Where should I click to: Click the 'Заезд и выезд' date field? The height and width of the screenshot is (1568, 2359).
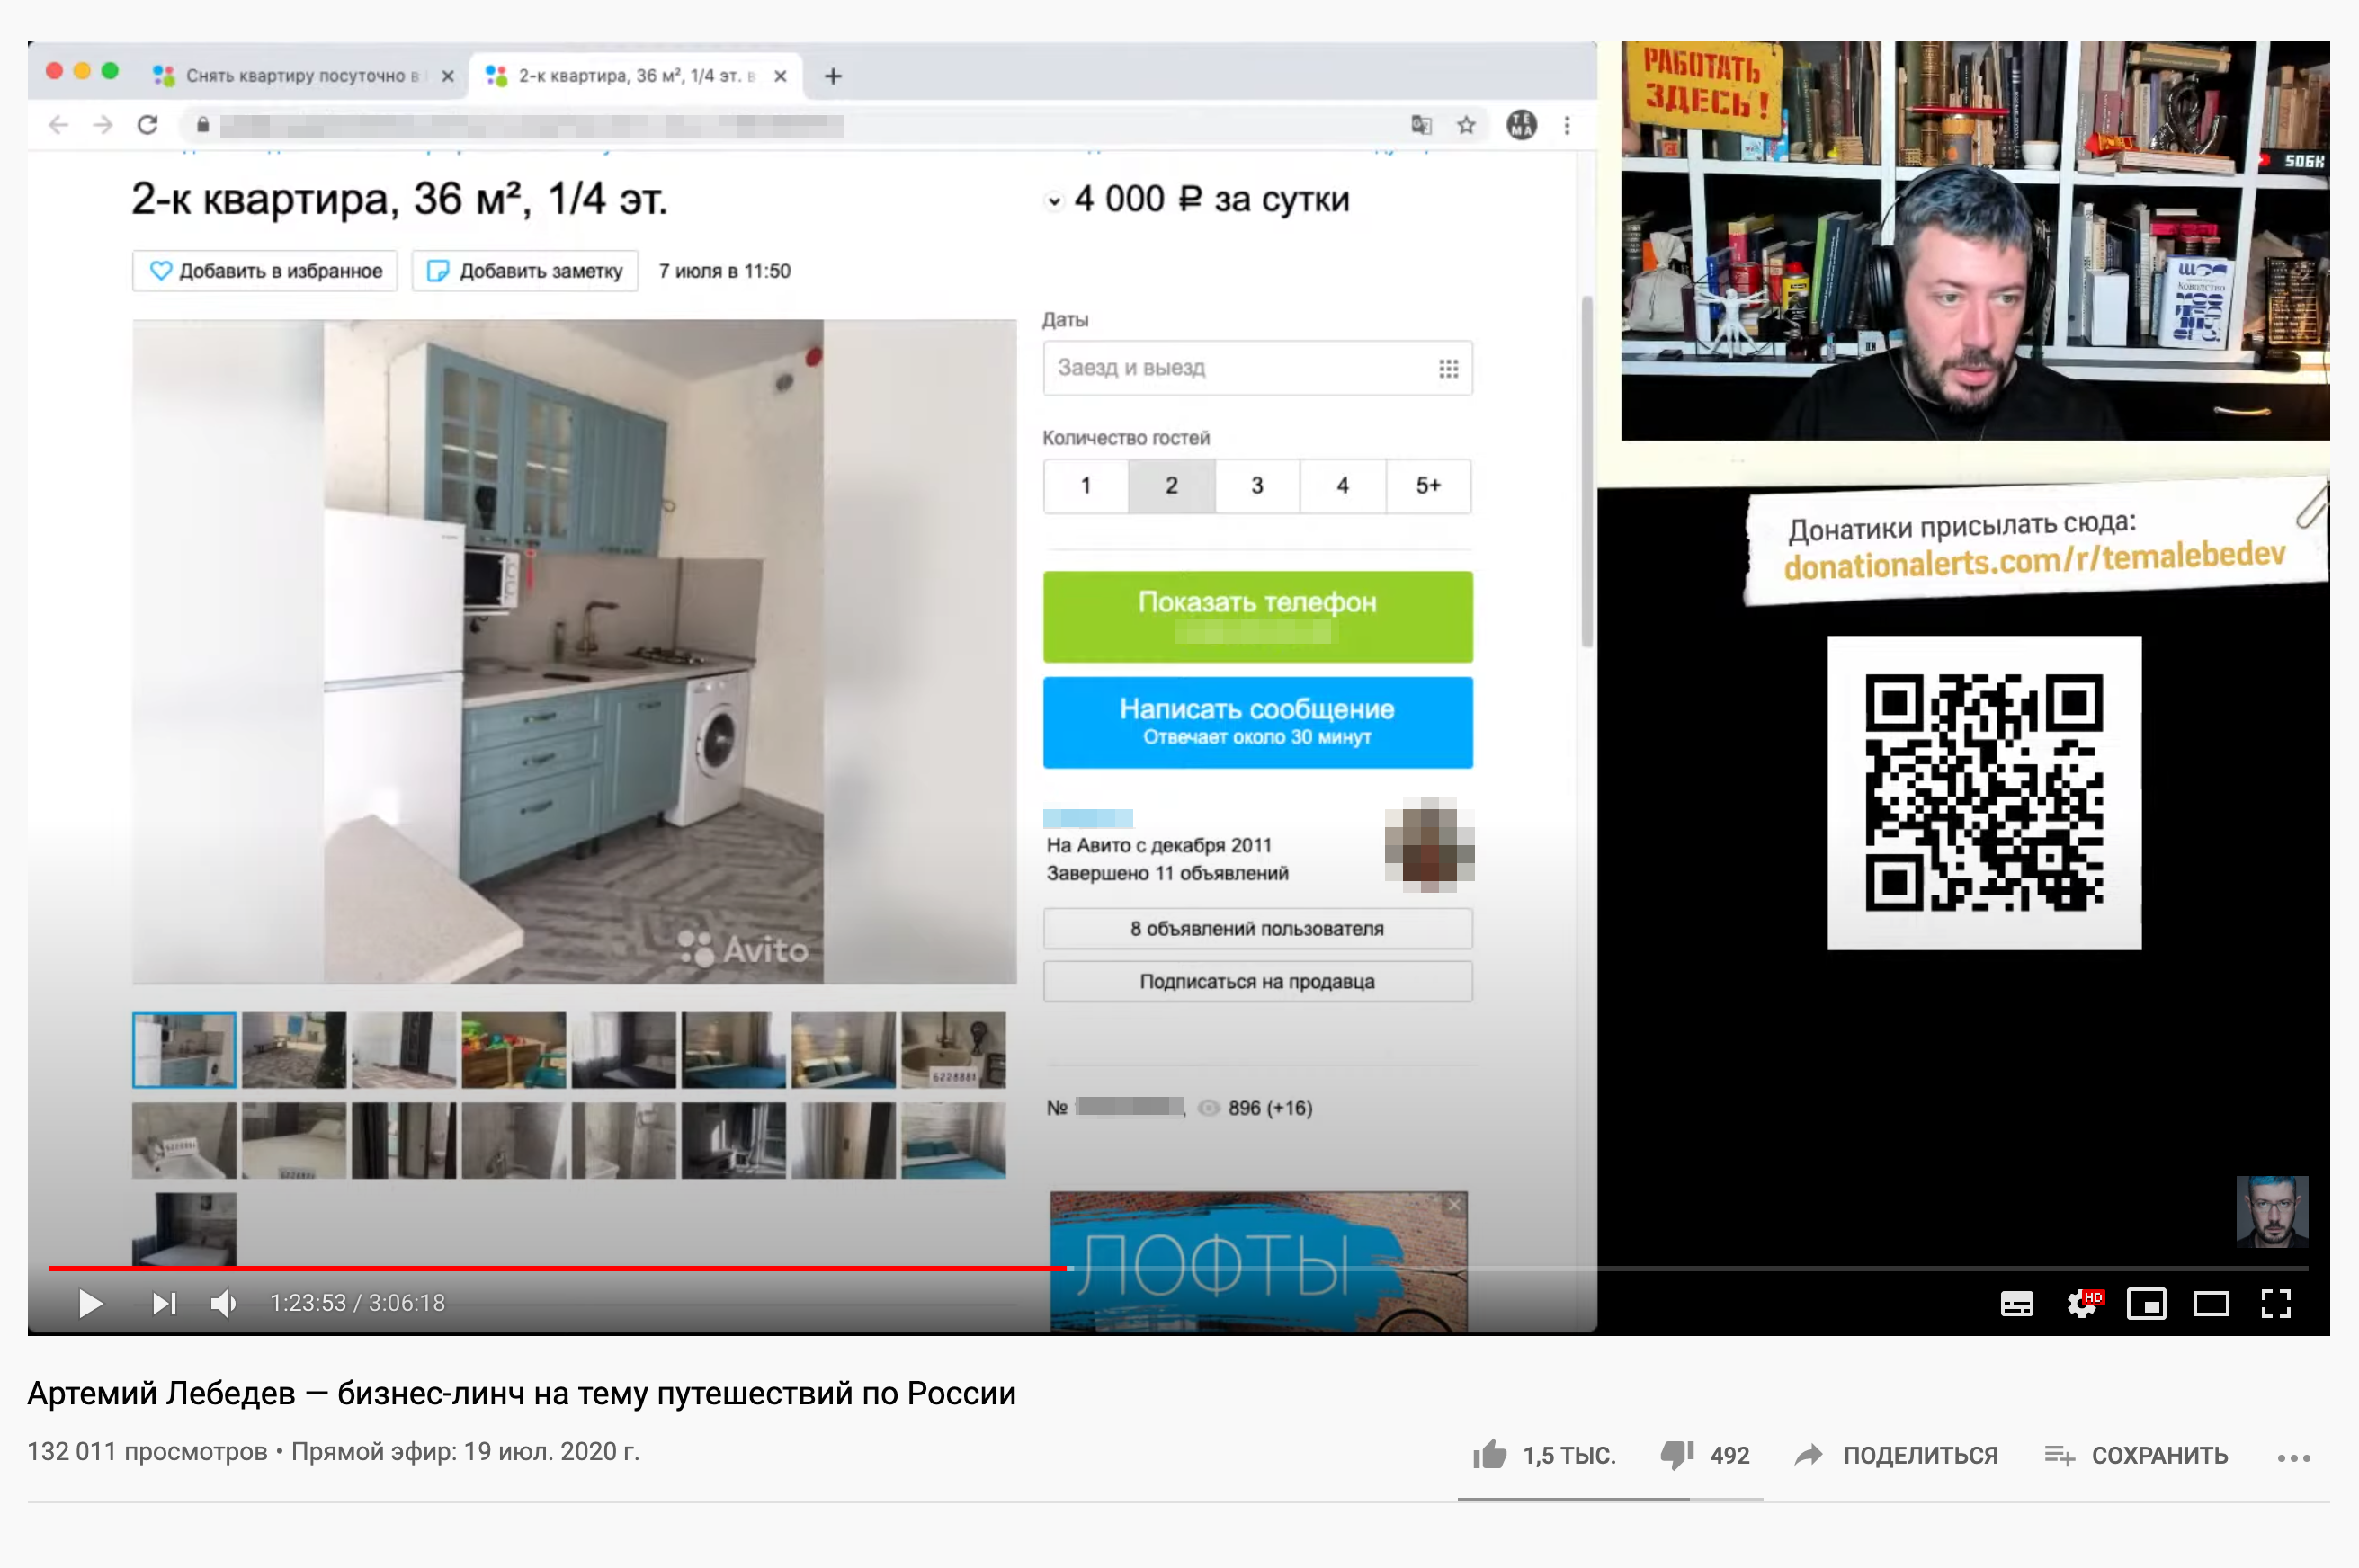[x=1257, y=368]
